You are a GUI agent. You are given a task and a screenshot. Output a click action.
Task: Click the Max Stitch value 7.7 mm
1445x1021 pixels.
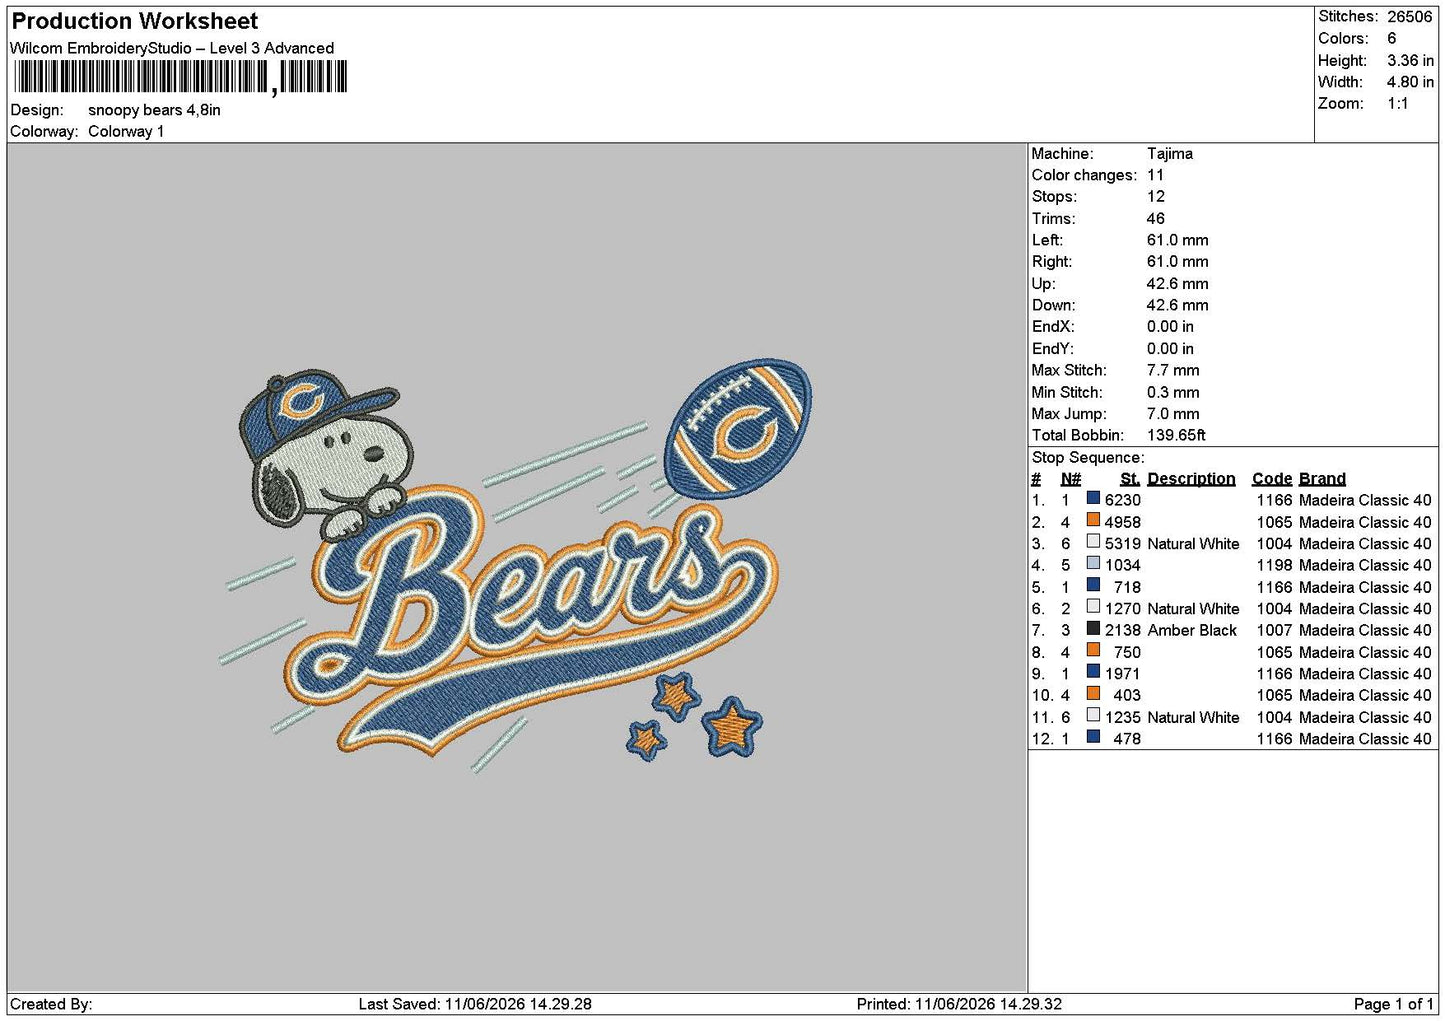[1174, 370]
